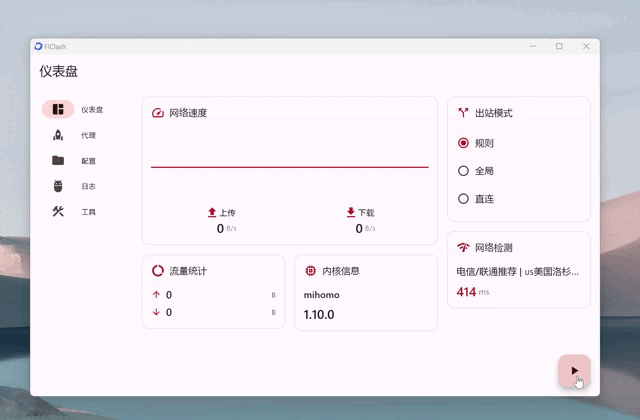This screenshot has height=420, width=640.
Task: Click the traffic statistics donut icon
Action: click(158, 270)
